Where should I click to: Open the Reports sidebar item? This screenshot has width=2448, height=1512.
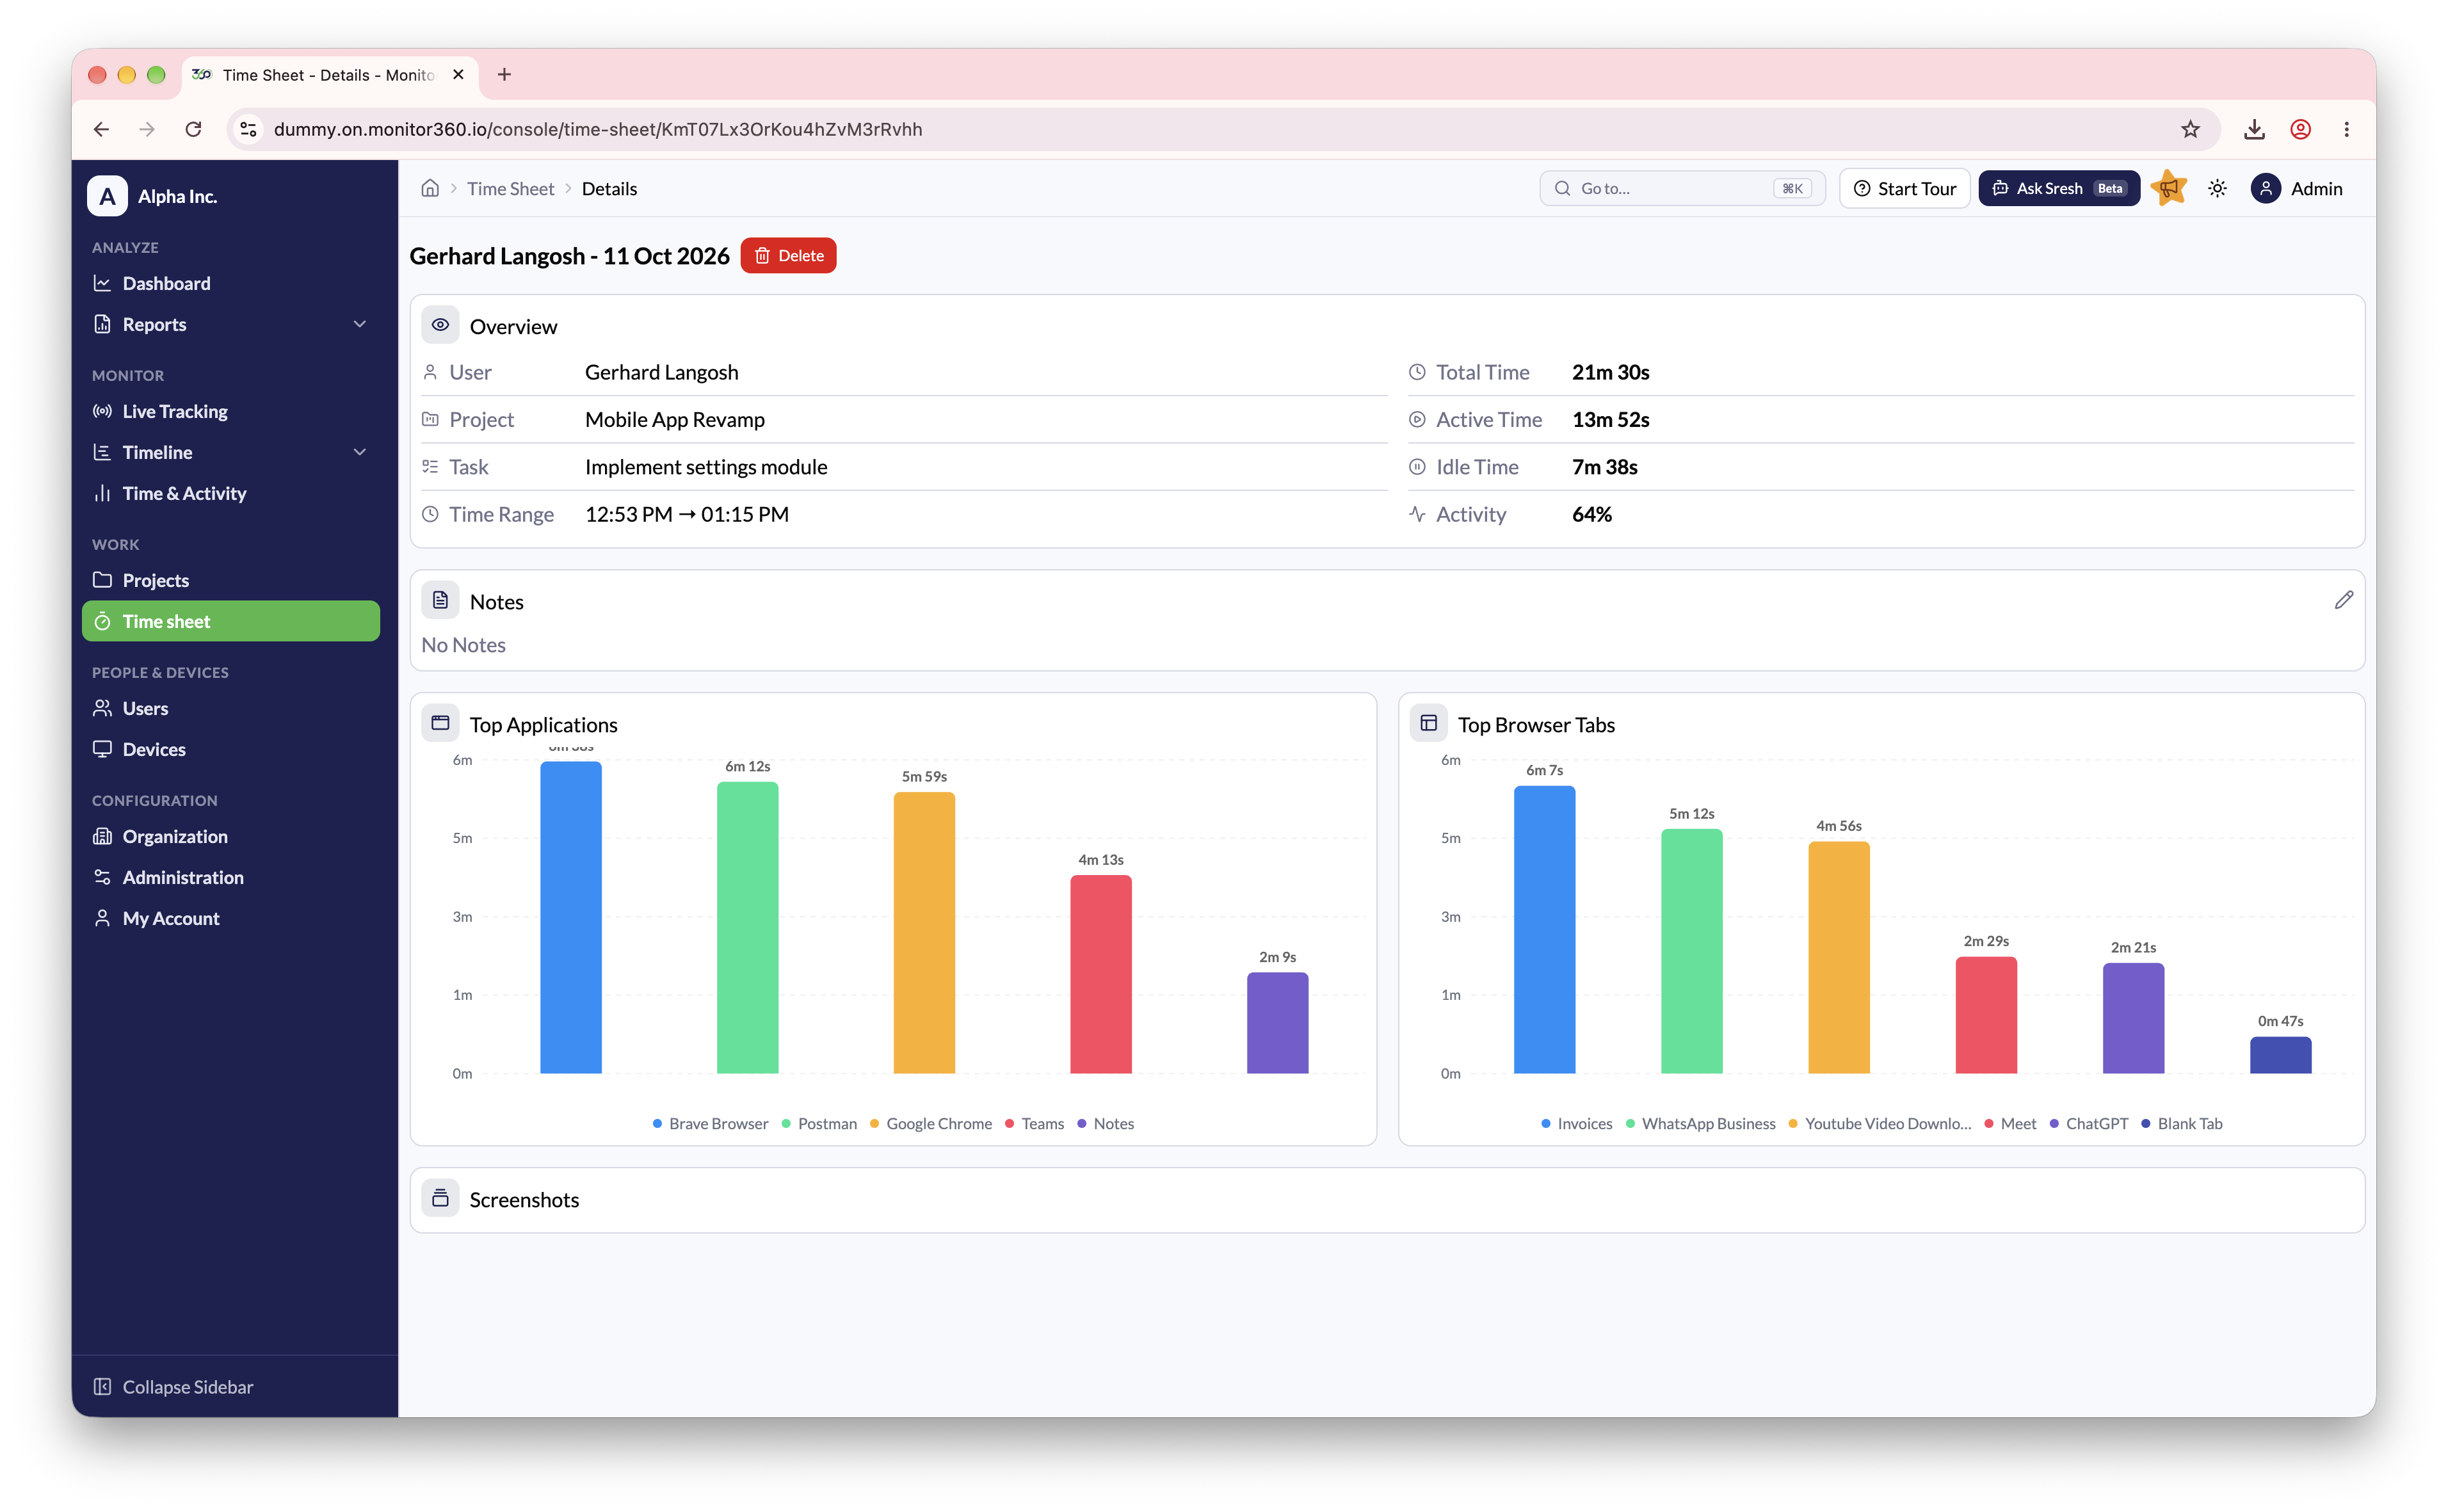(231, 324)
